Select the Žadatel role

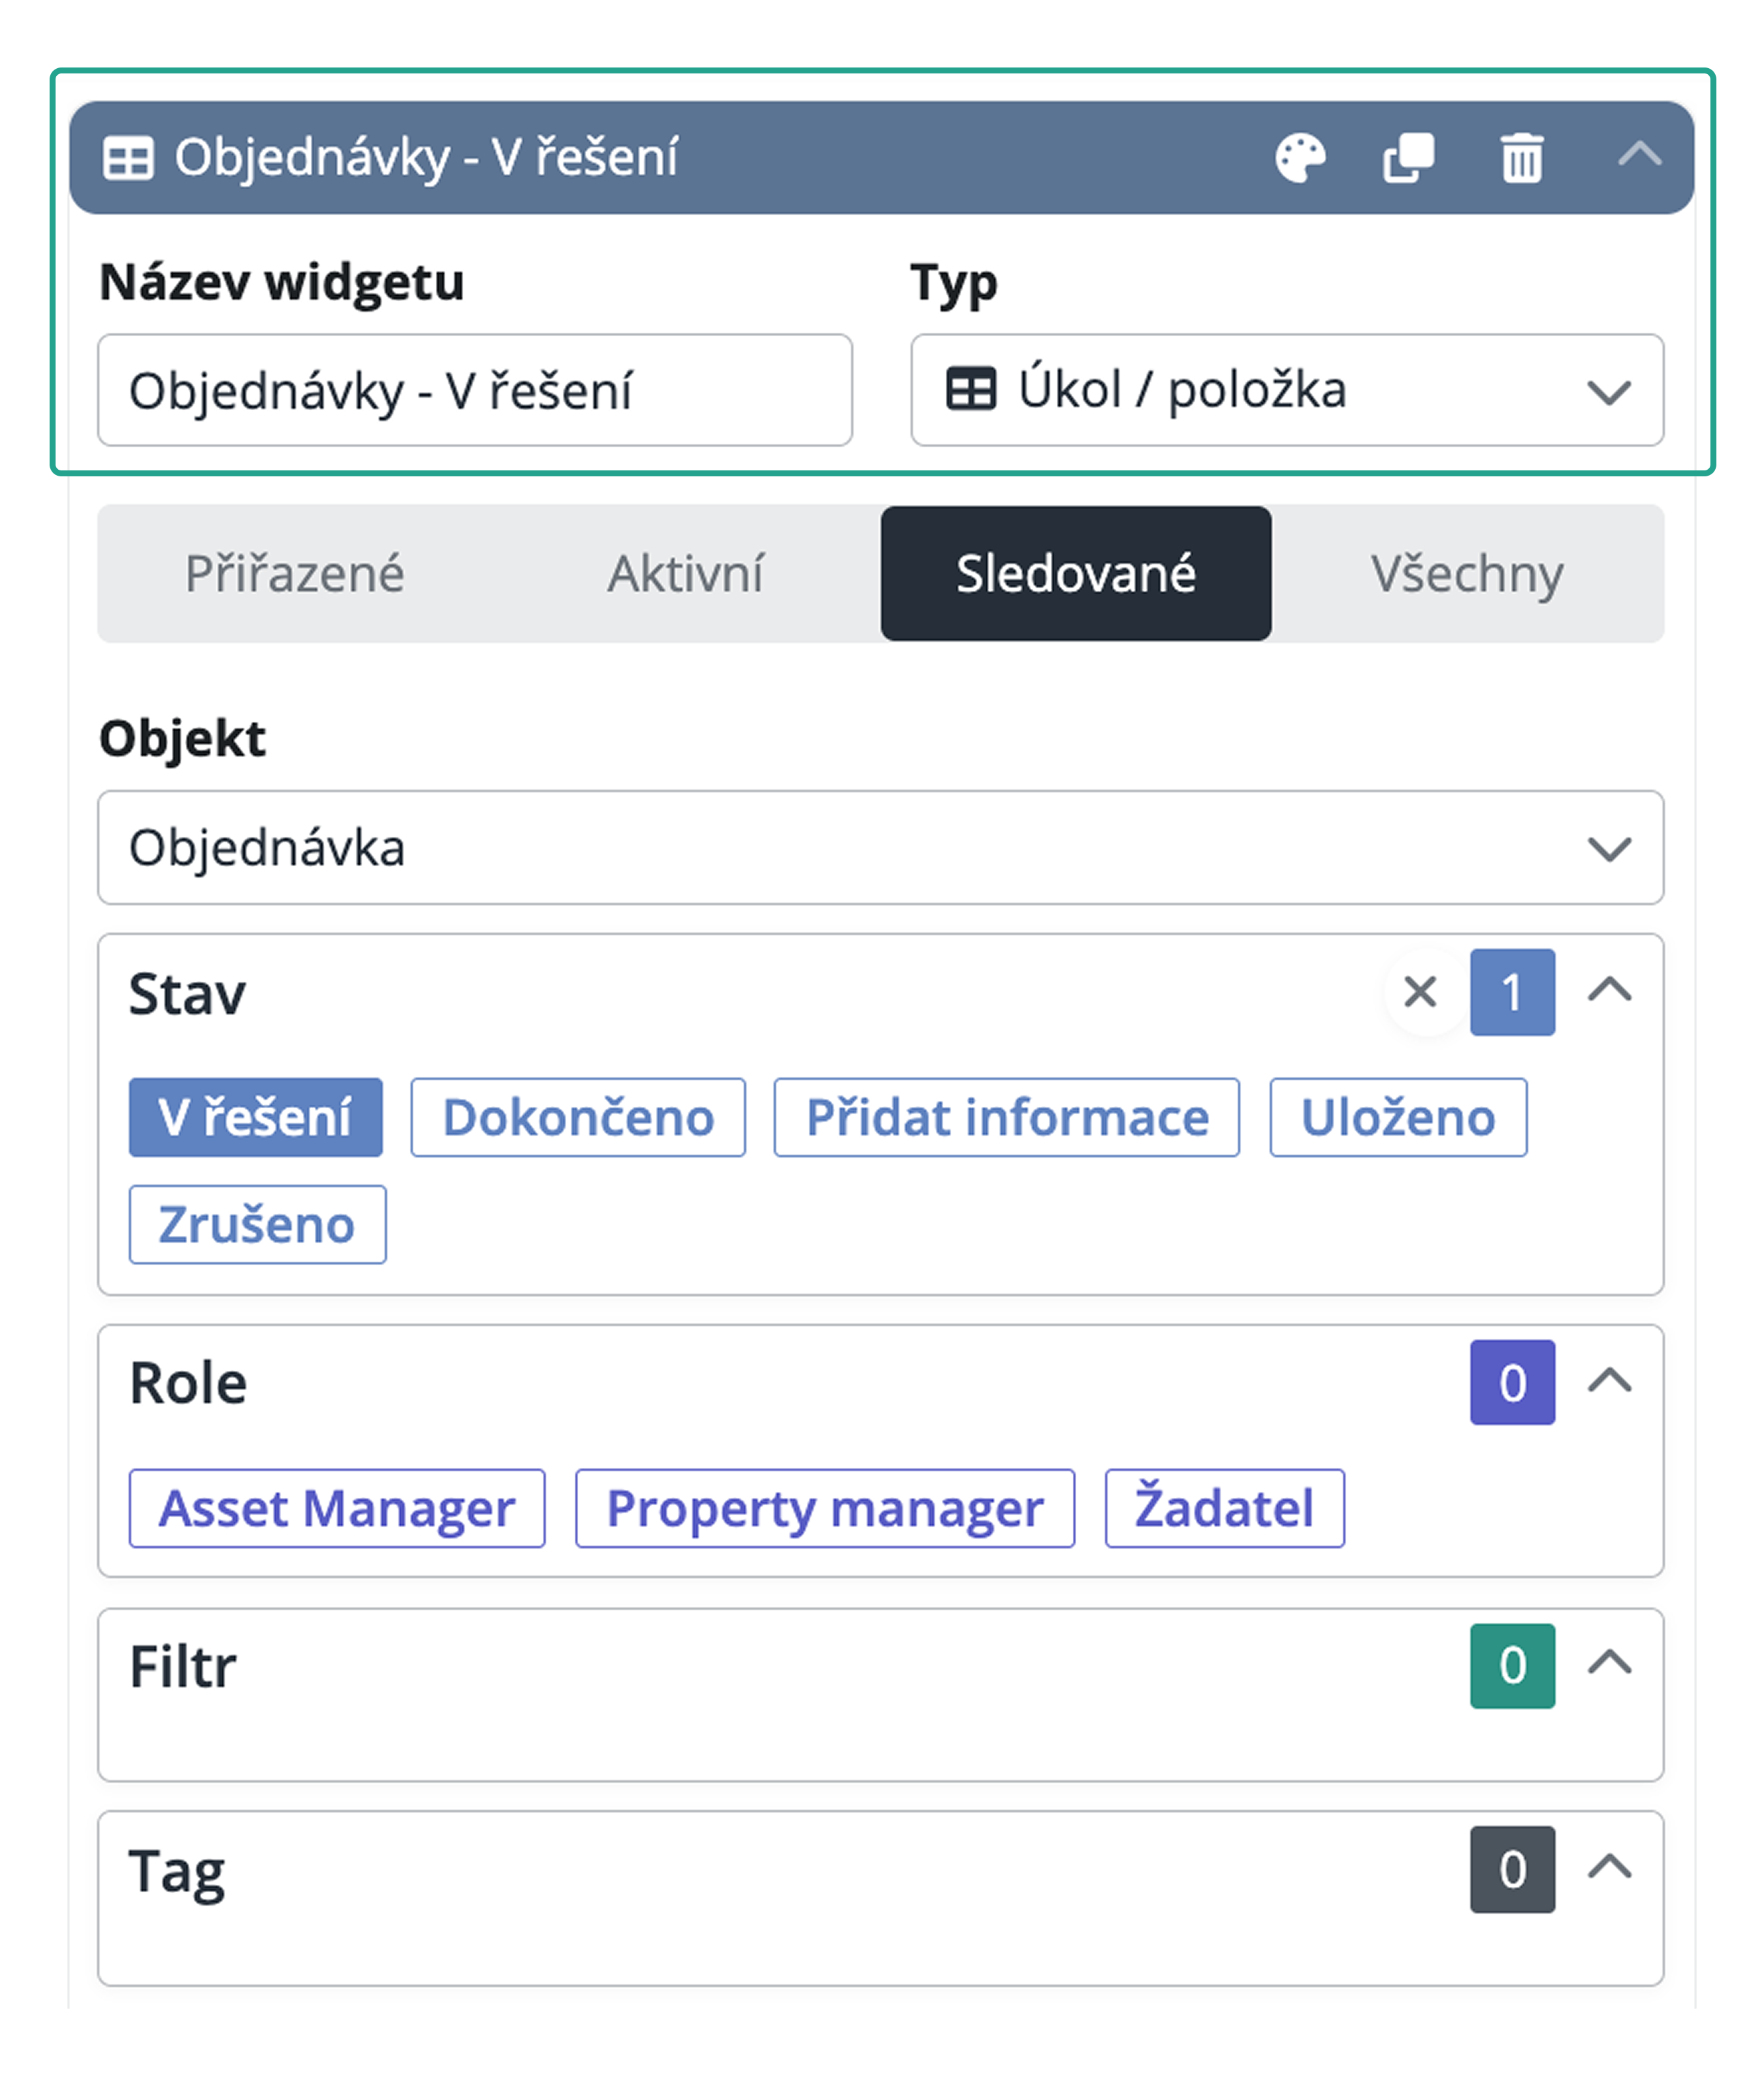pos(1225,1508)
